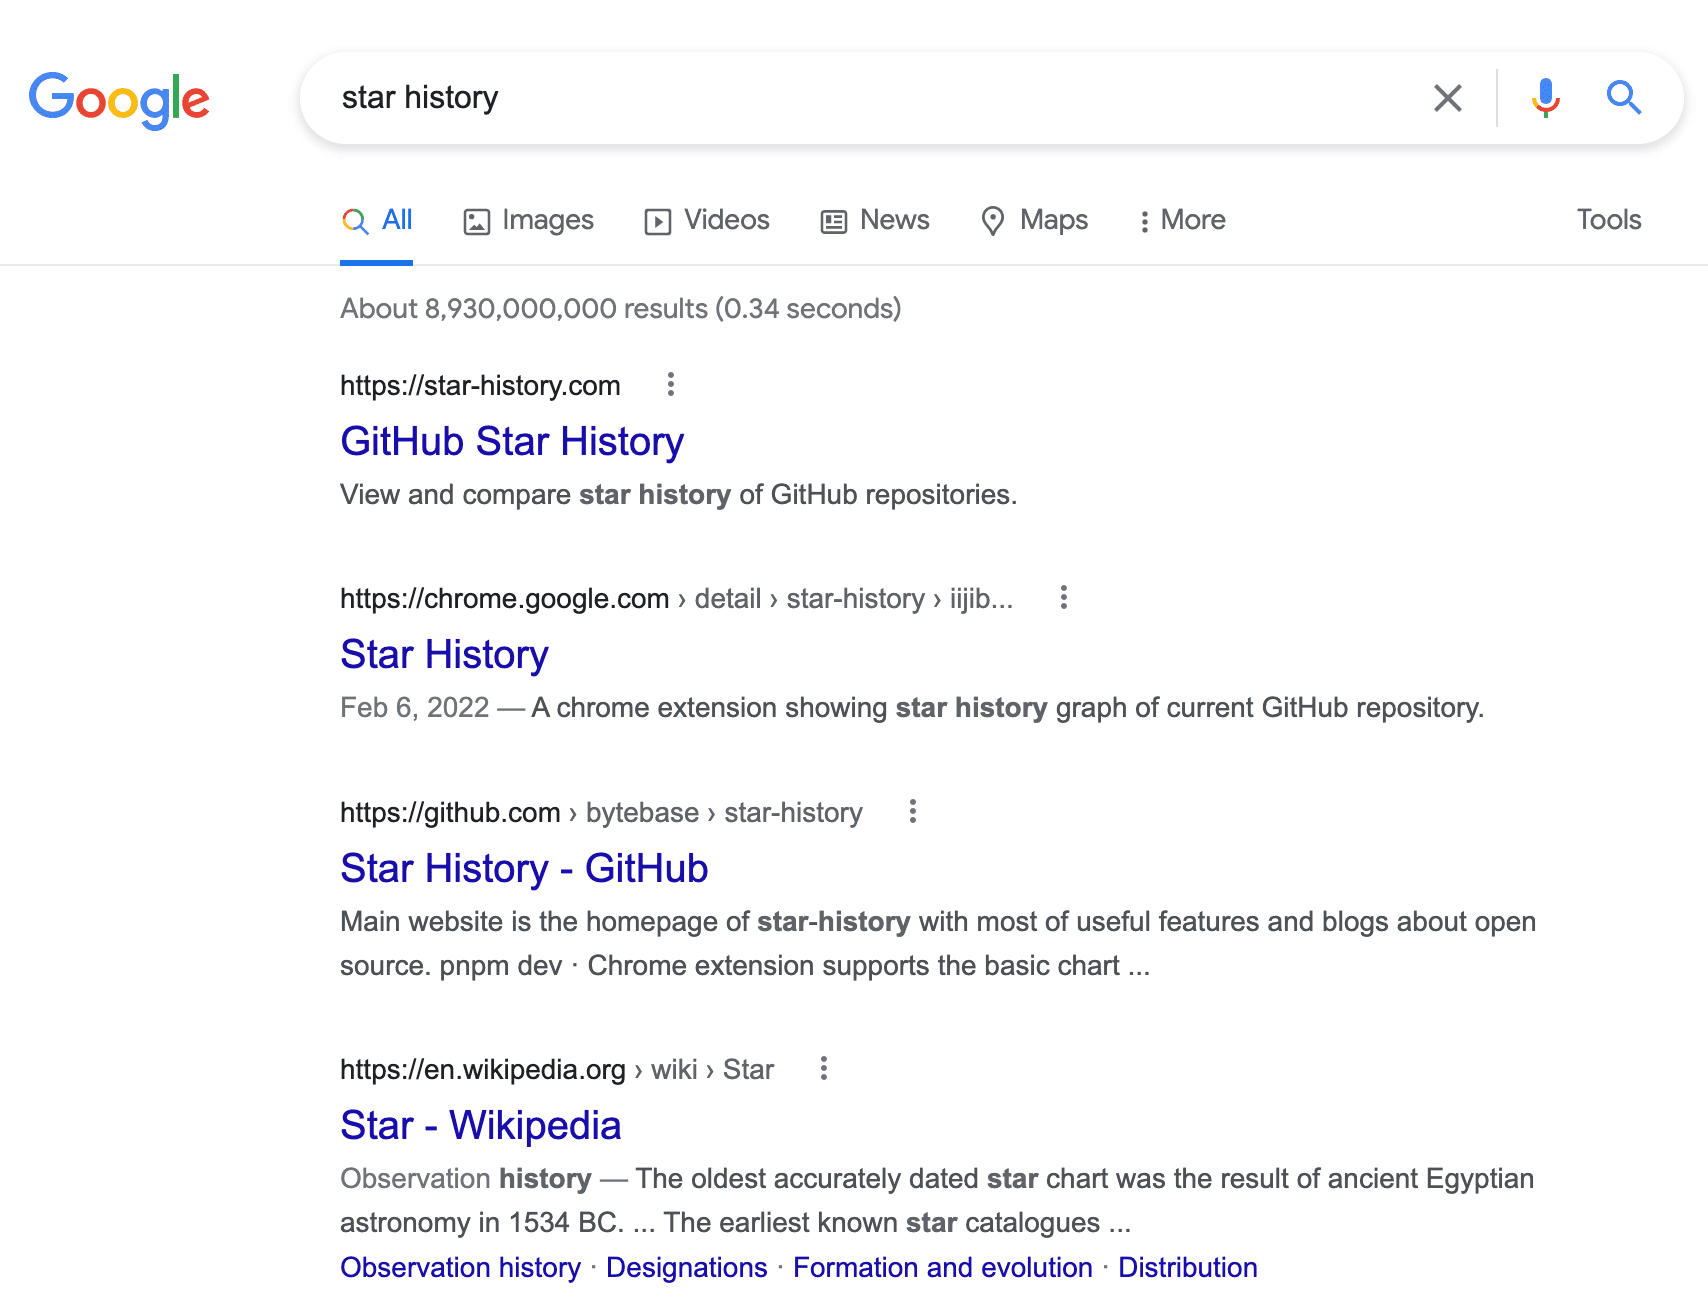Screen dimensions: 1708x1308
Task: Open the Tools search options
Action: 1608,220
